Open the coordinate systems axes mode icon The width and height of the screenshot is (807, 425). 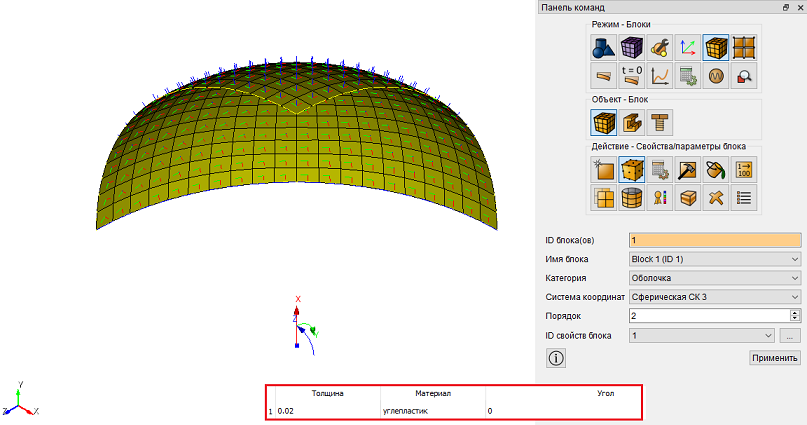click(x=688, y=48)
